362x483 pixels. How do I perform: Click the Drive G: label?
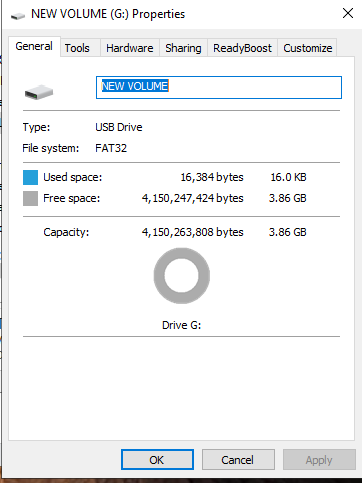point(182,325)
